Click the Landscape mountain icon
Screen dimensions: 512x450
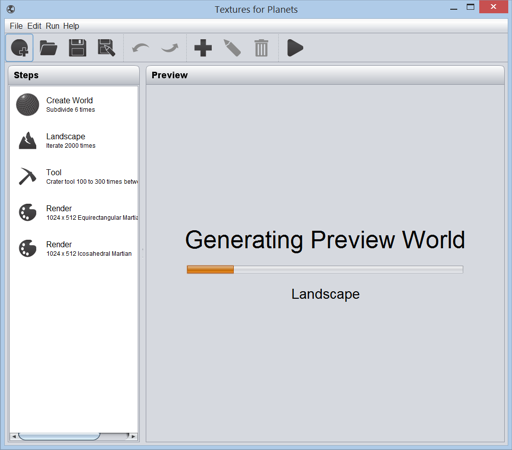point(28,140)
